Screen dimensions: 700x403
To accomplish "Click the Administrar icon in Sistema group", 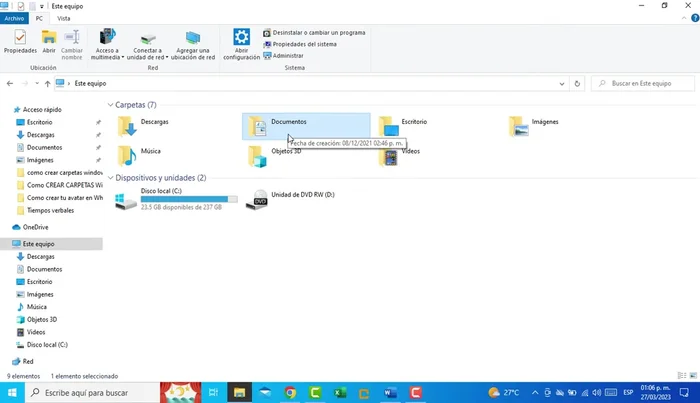I will 267,56.
